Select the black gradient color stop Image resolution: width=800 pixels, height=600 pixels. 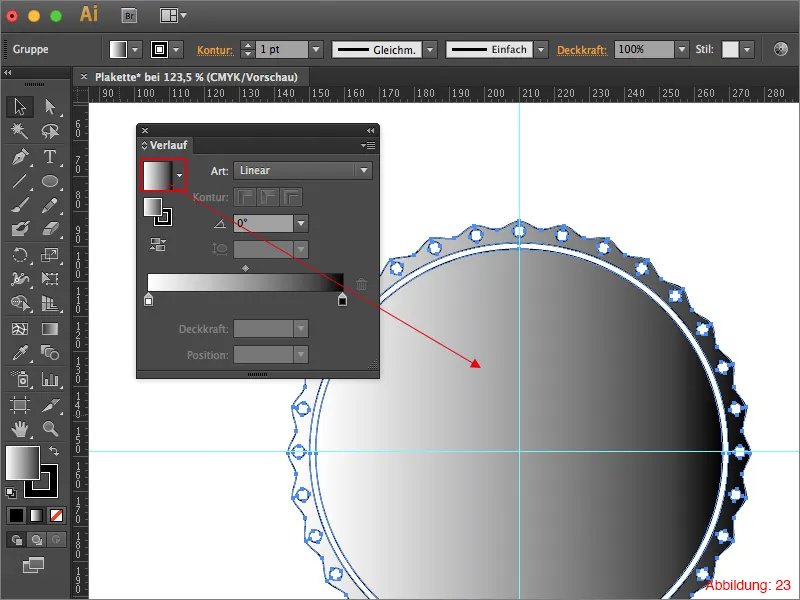pos(342,299)
